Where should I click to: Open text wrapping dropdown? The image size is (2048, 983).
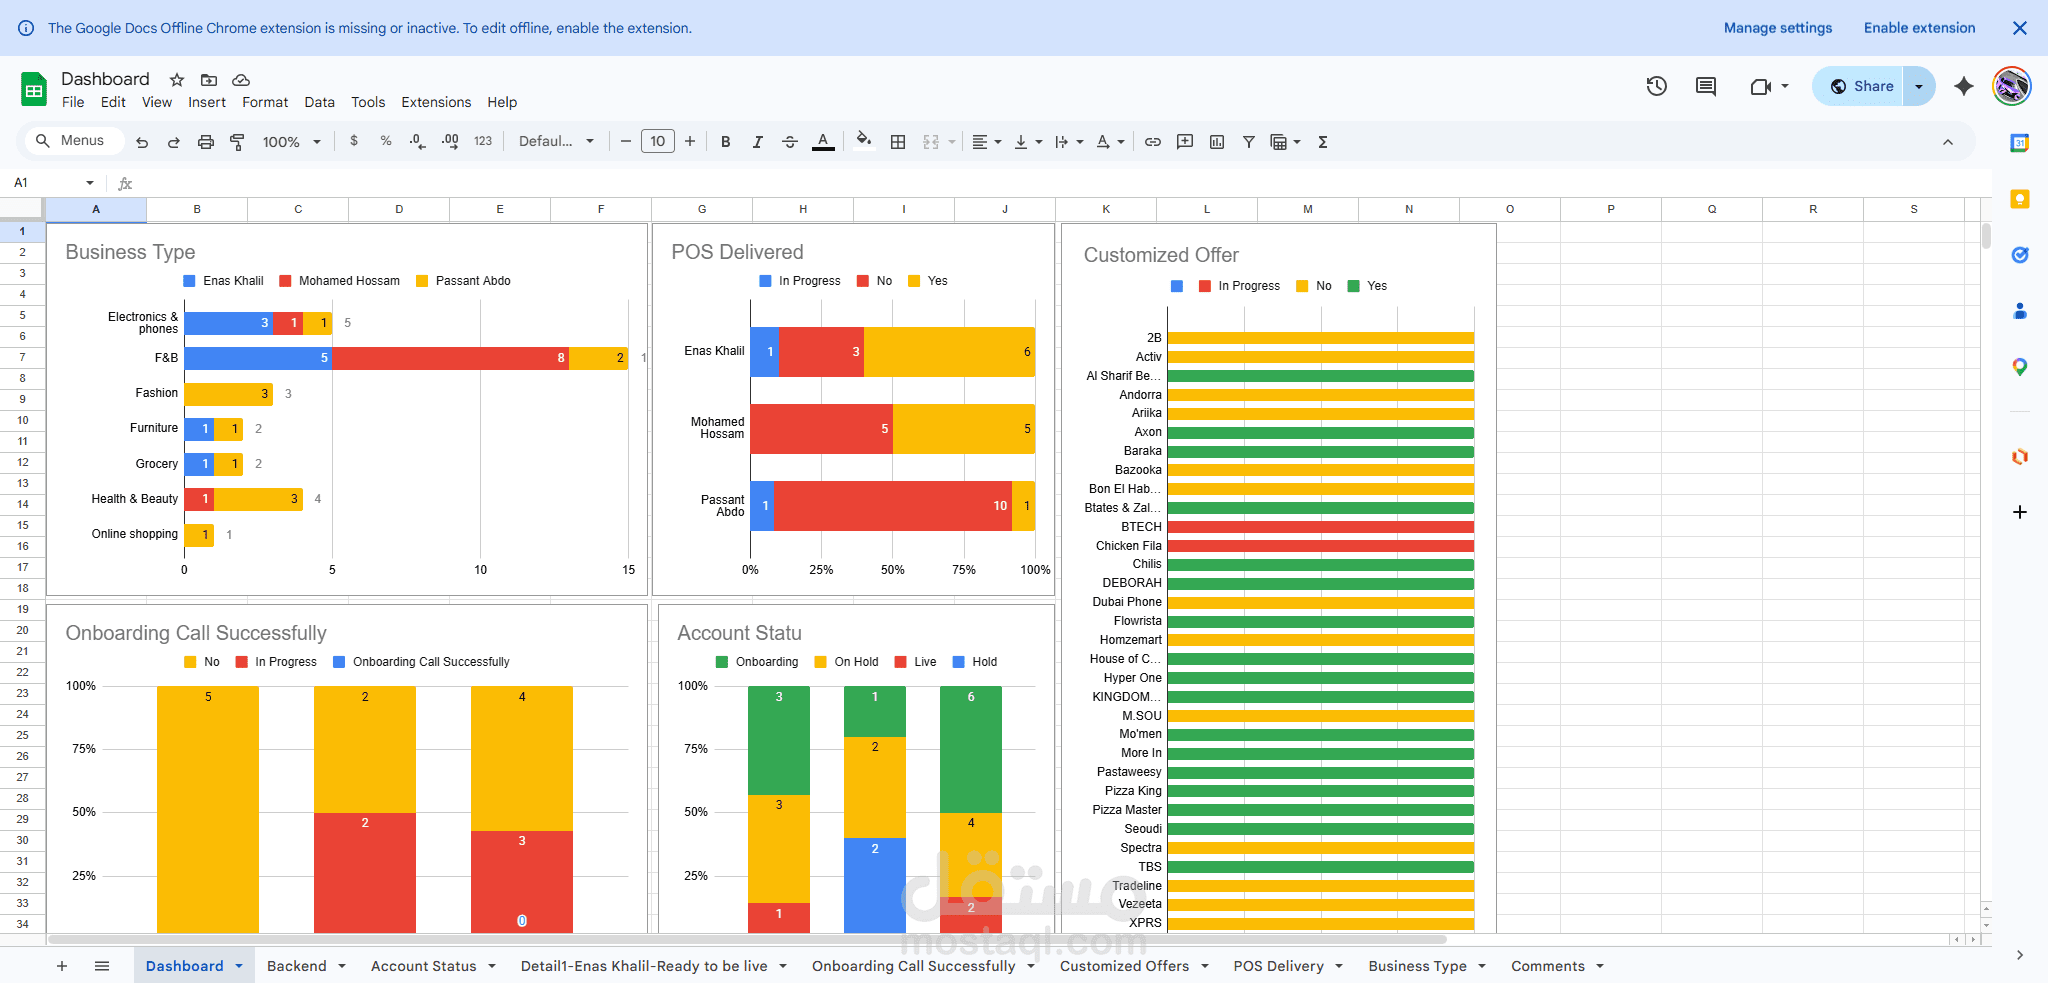pos(1069,142)
